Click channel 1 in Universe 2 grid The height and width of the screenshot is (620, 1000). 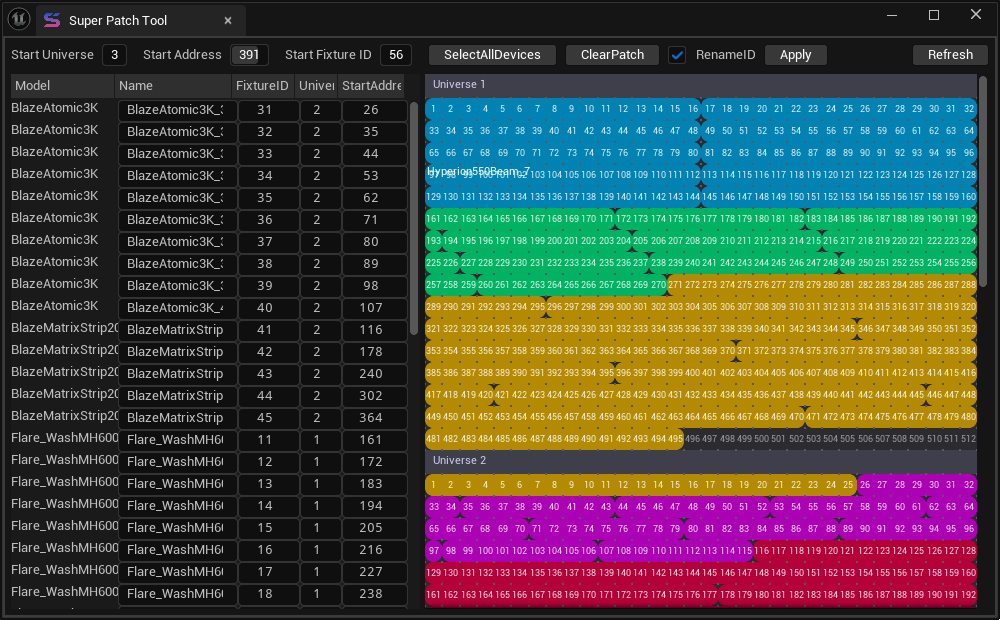coord(434,485)
